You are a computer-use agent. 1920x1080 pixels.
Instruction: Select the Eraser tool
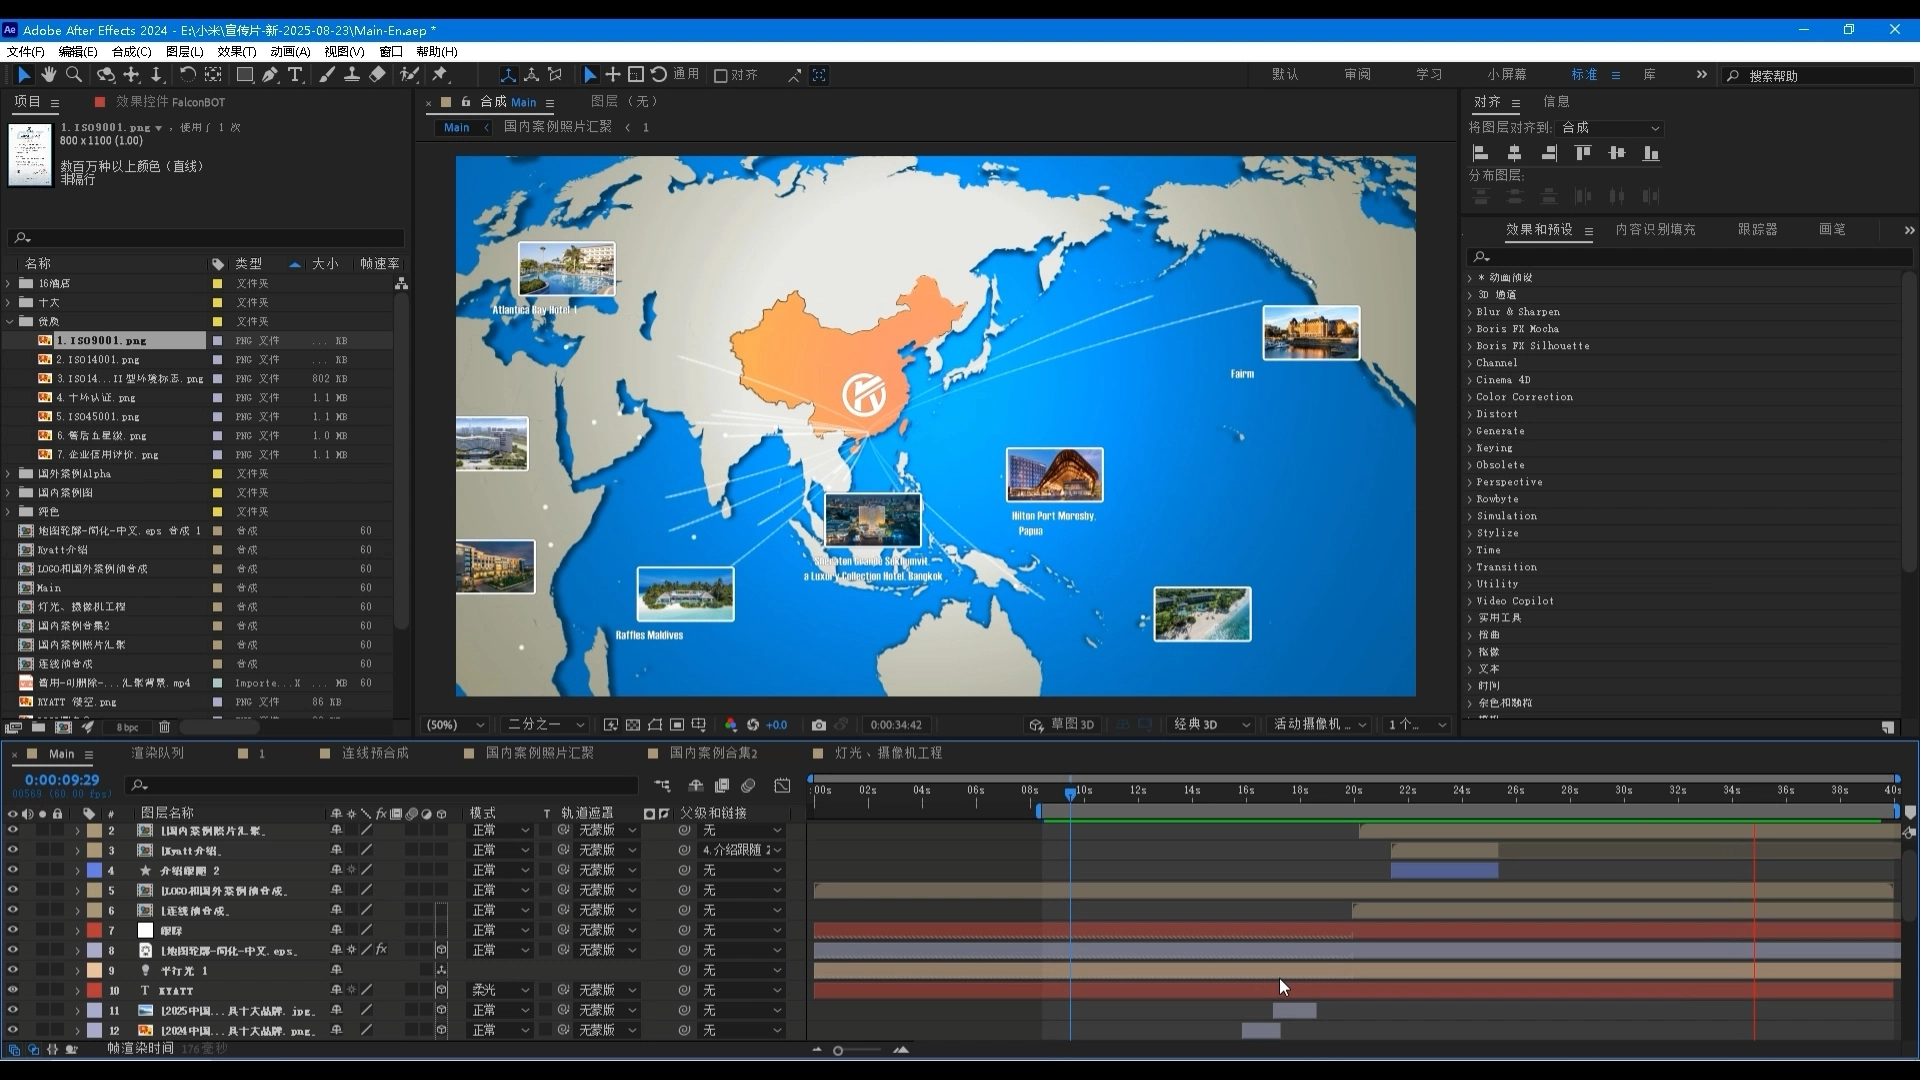377,75
